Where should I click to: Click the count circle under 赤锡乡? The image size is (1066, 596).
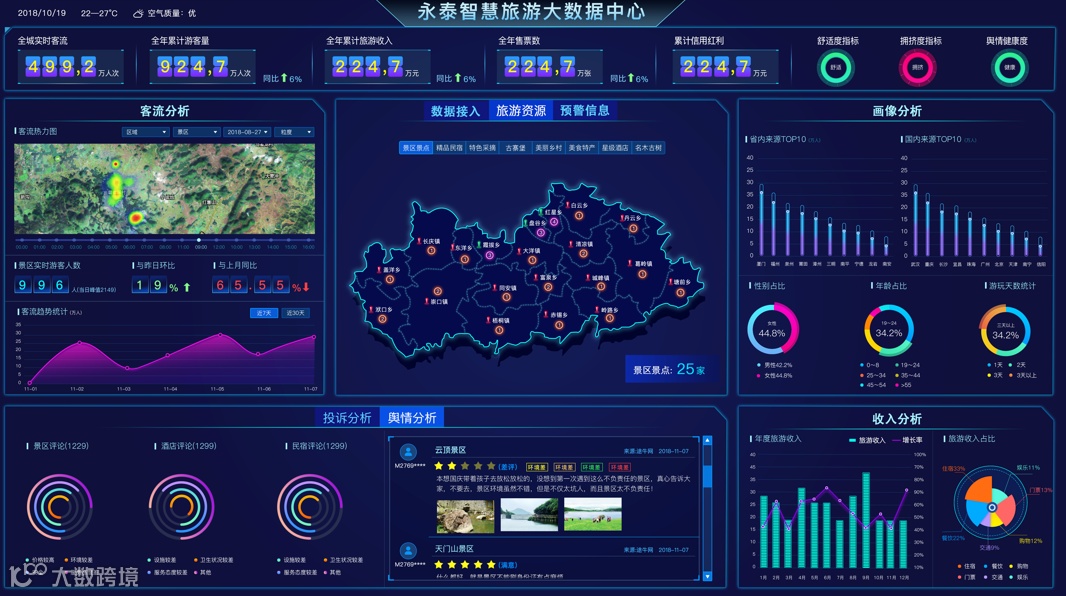click(x=559, y=325)
